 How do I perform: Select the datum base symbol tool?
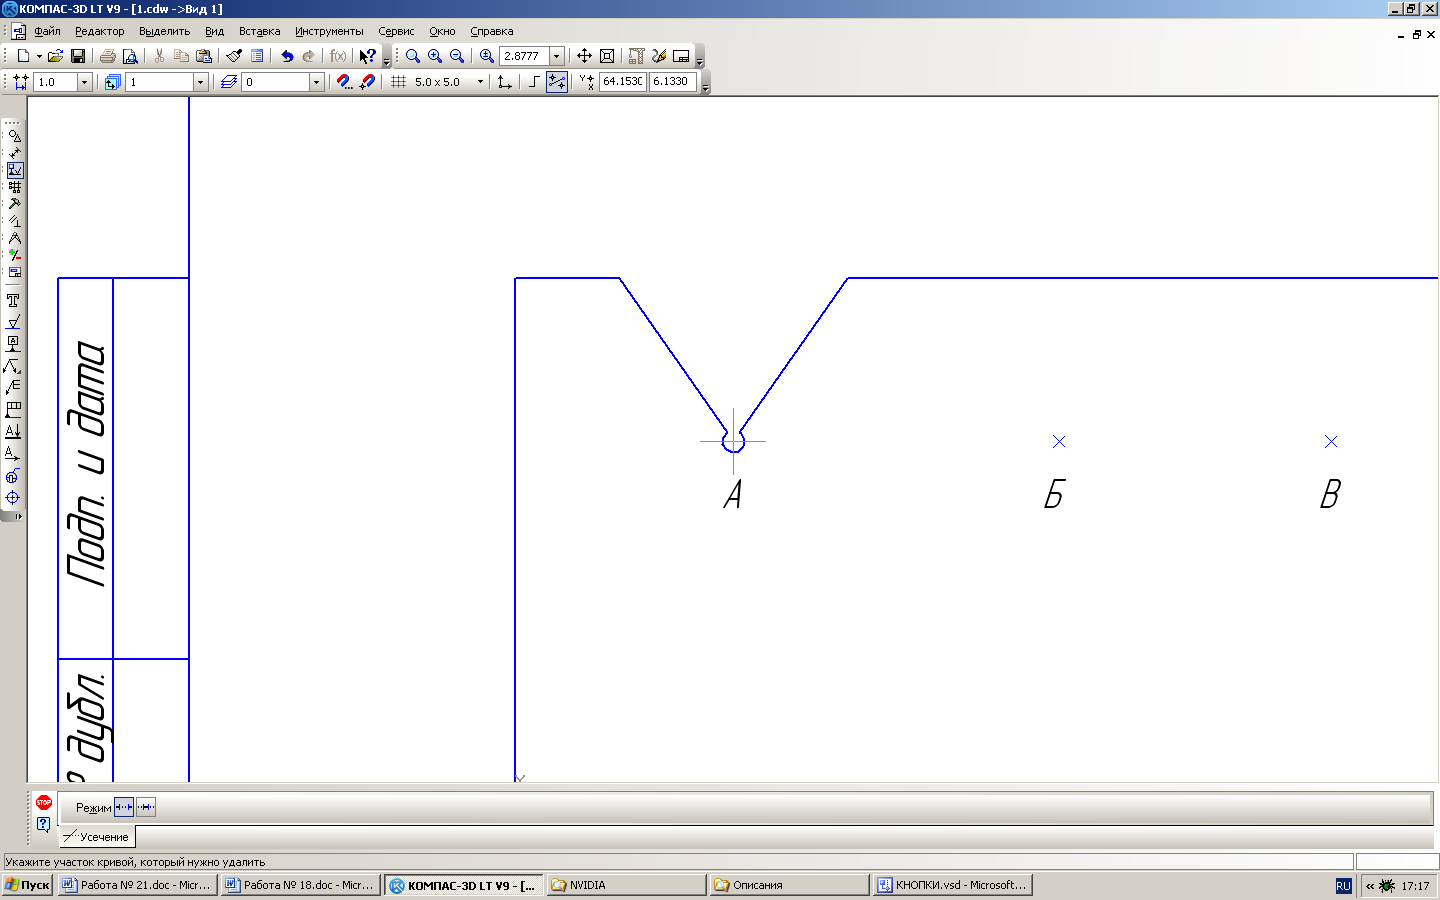[x=13, y=344]
